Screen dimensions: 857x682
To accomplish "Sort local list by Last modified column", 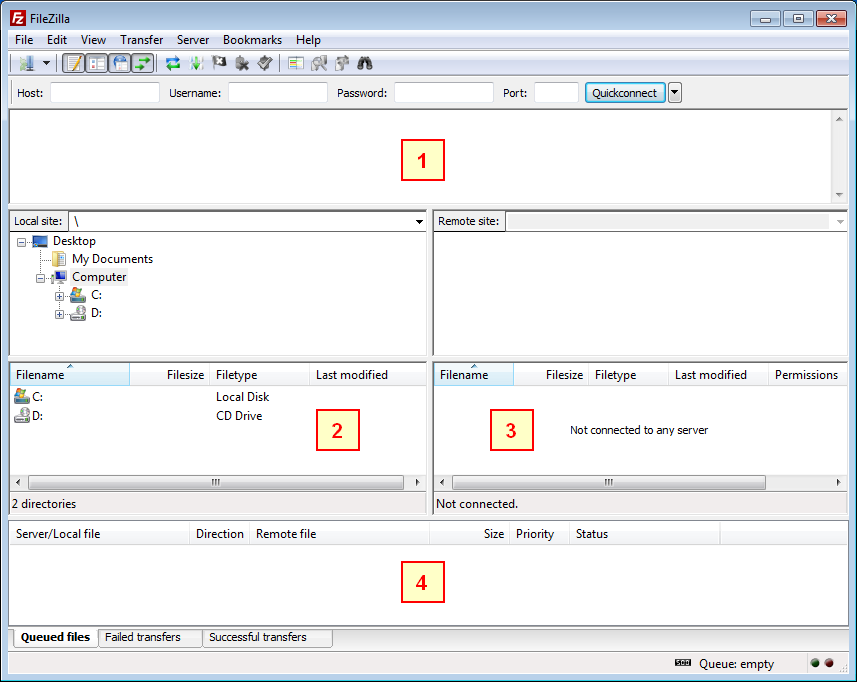I will pyautogui.click(x=367, y=375).
